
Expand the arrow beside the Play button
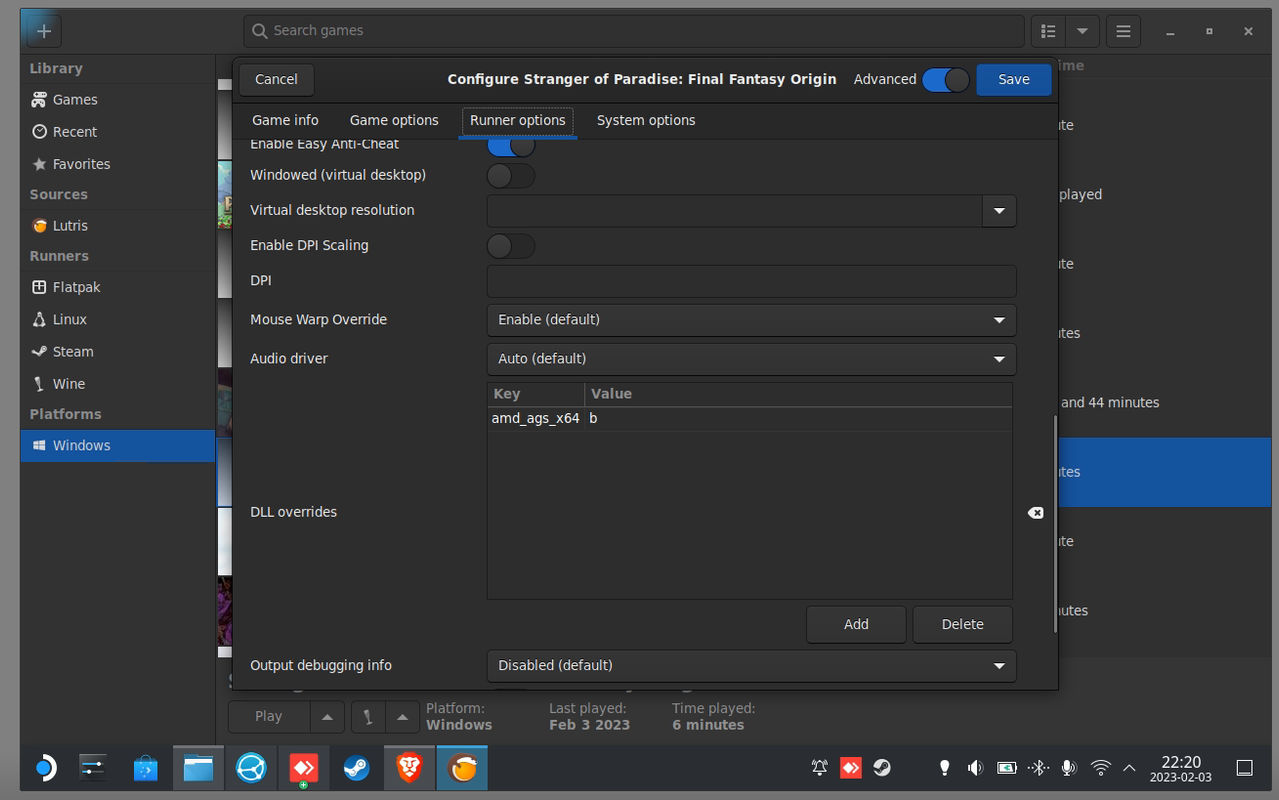pos(327,717)
